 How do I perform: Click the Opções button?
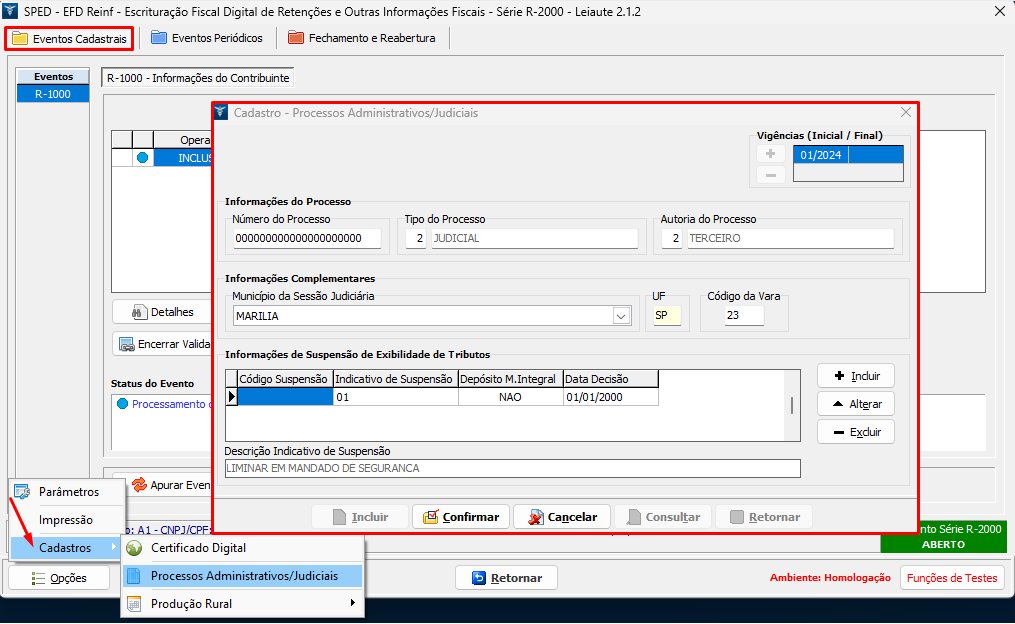[59, 578]
